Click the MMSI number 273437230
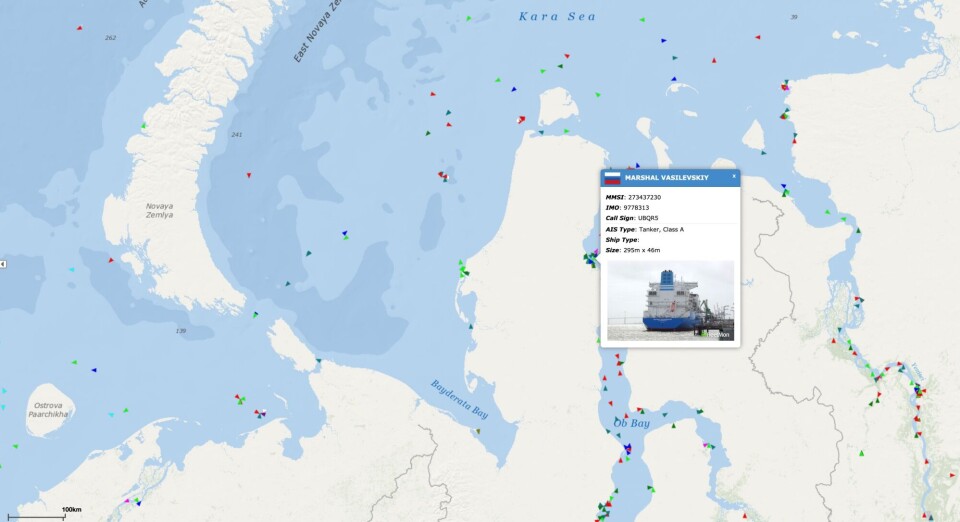 (x=644, y=197)
